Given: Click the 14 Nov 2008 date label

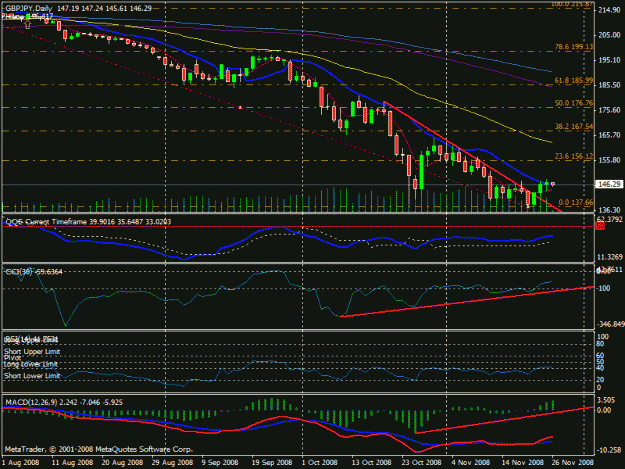Looking at the screenshot, I should (x=522, y=463).
